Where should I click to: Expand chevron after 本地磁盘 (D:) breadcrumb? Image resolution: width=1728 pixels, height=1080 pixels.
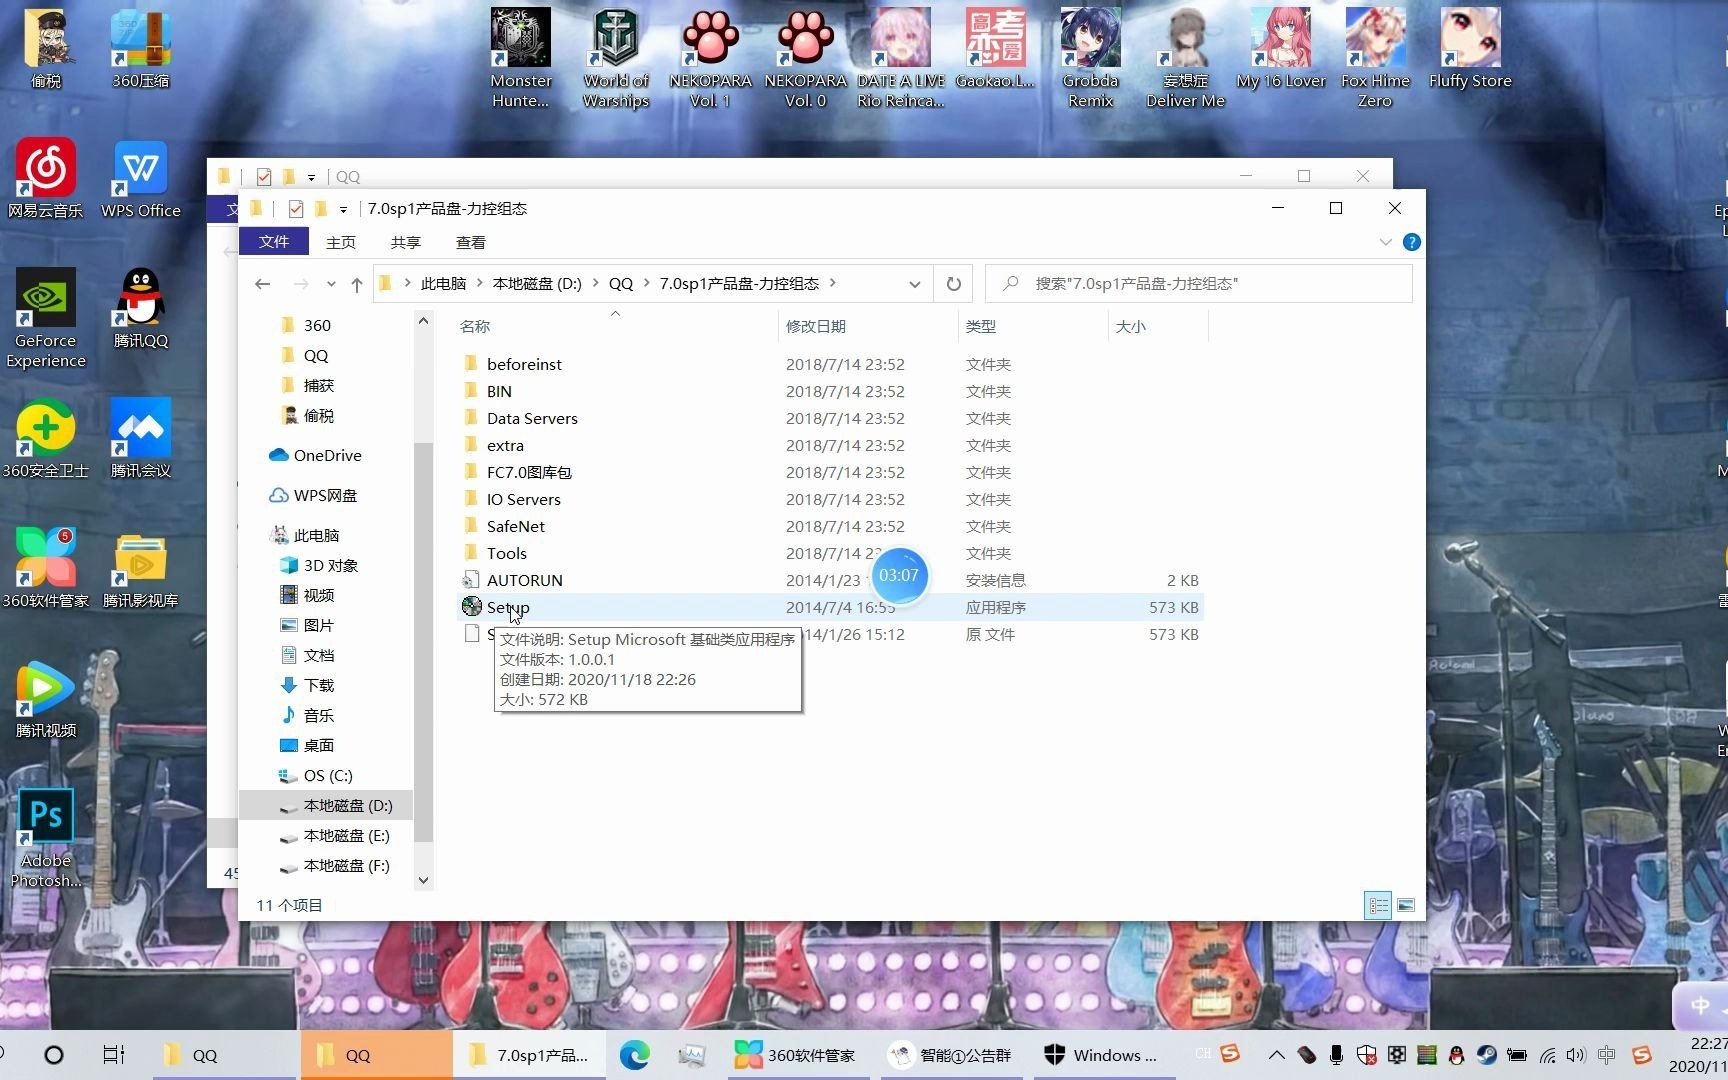[595, 284]
